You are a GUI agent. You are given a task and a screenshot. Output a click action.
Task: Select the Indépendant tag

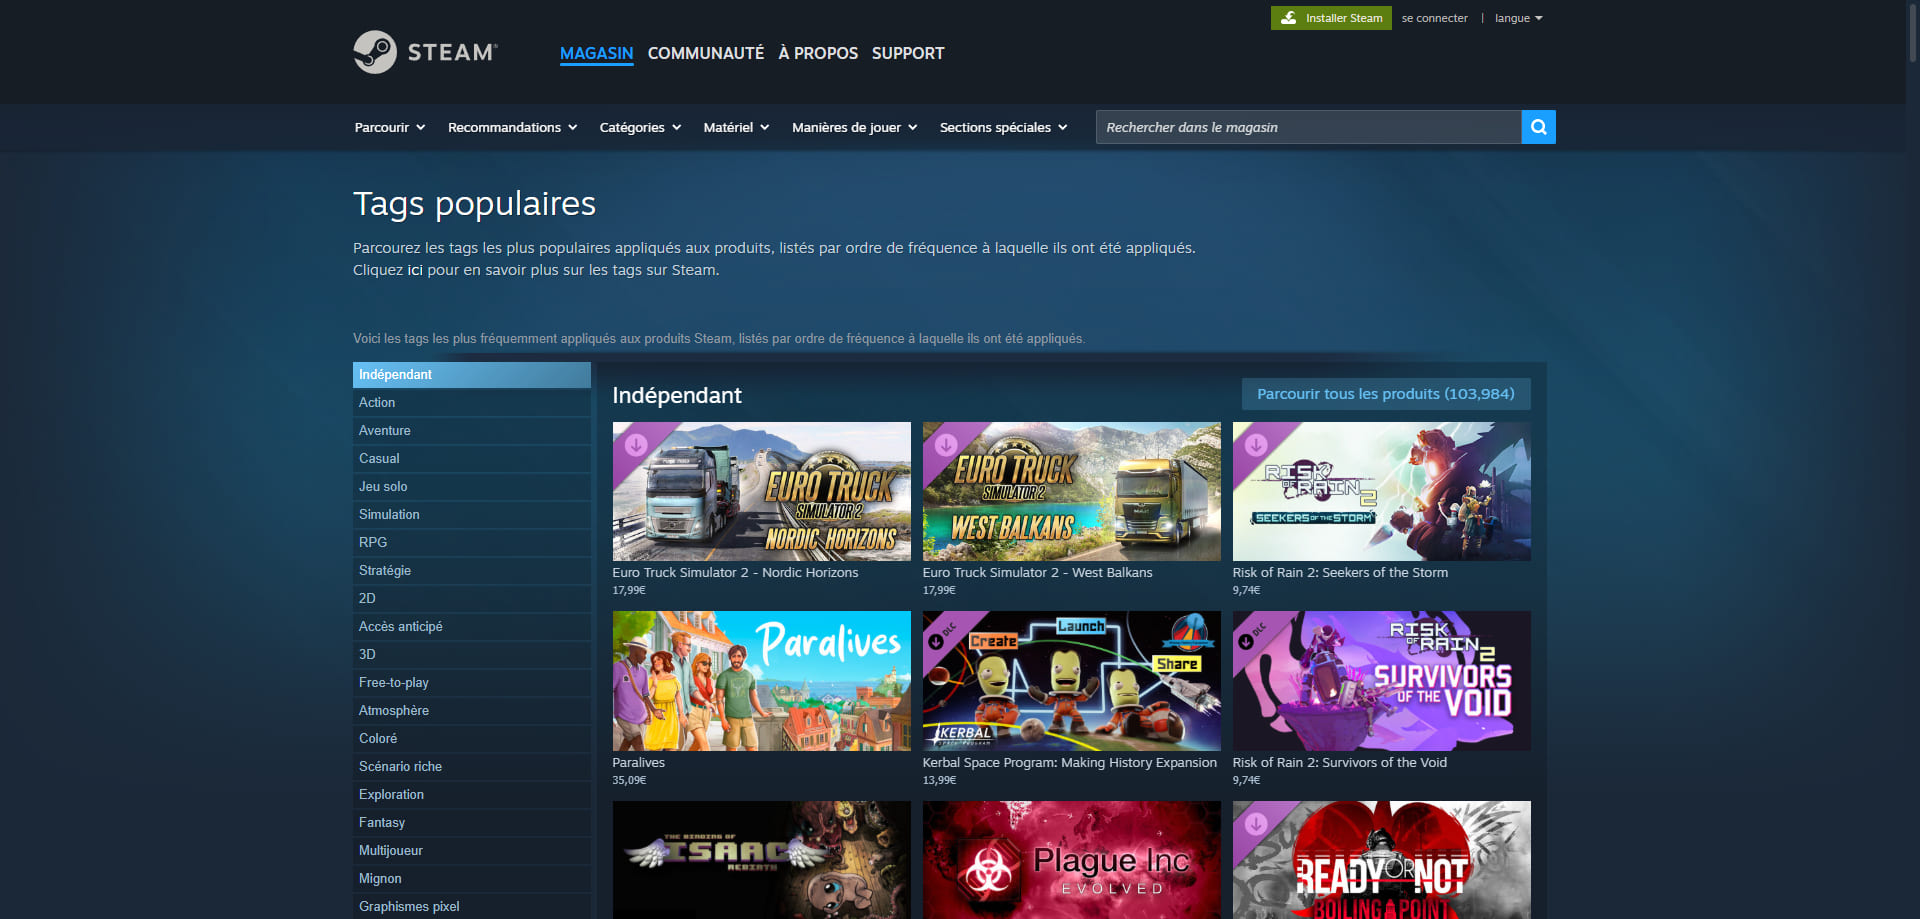(x=472, y=374)
